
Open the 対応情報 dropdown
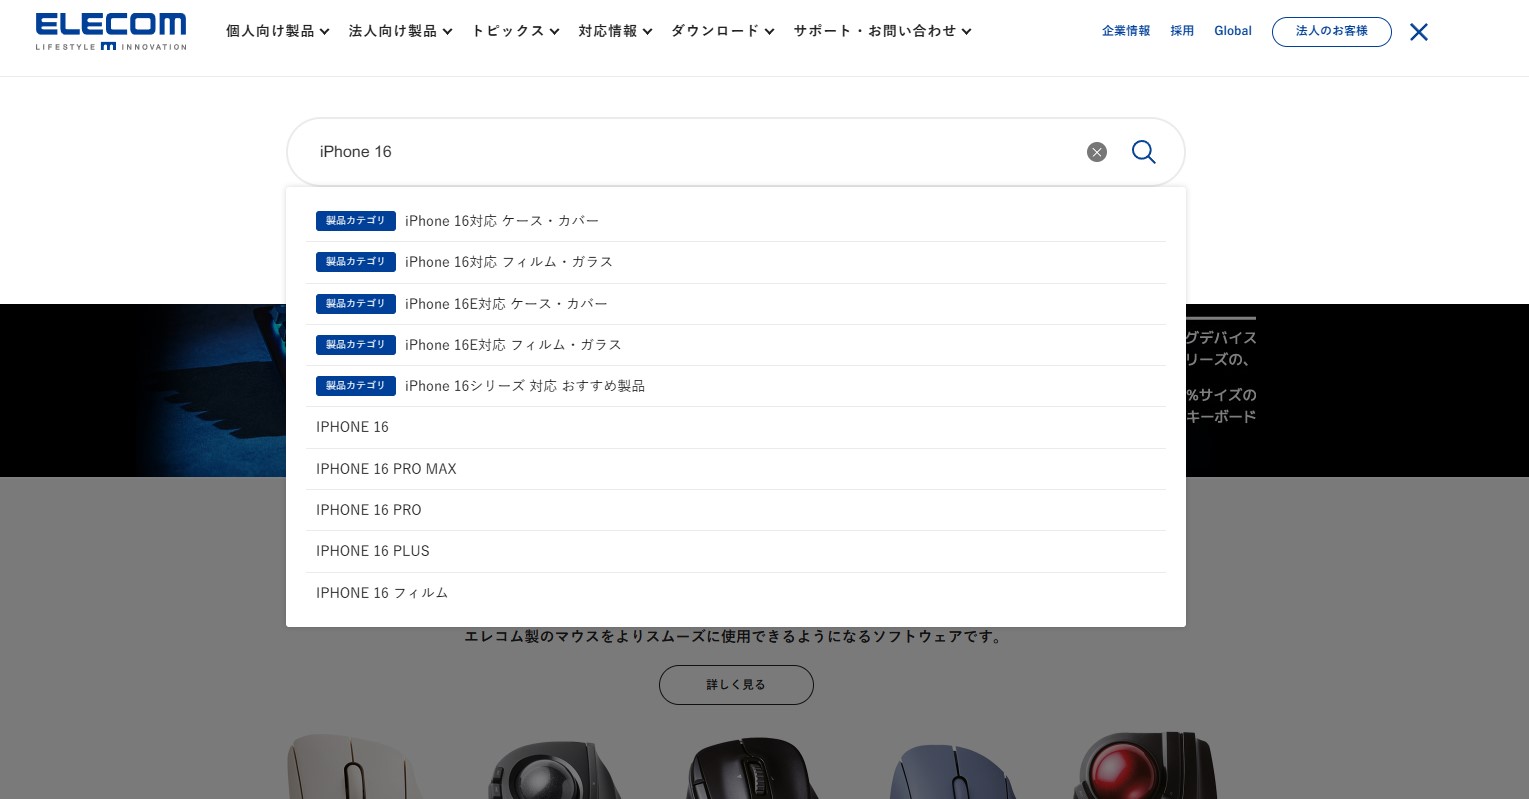point(615,31)
